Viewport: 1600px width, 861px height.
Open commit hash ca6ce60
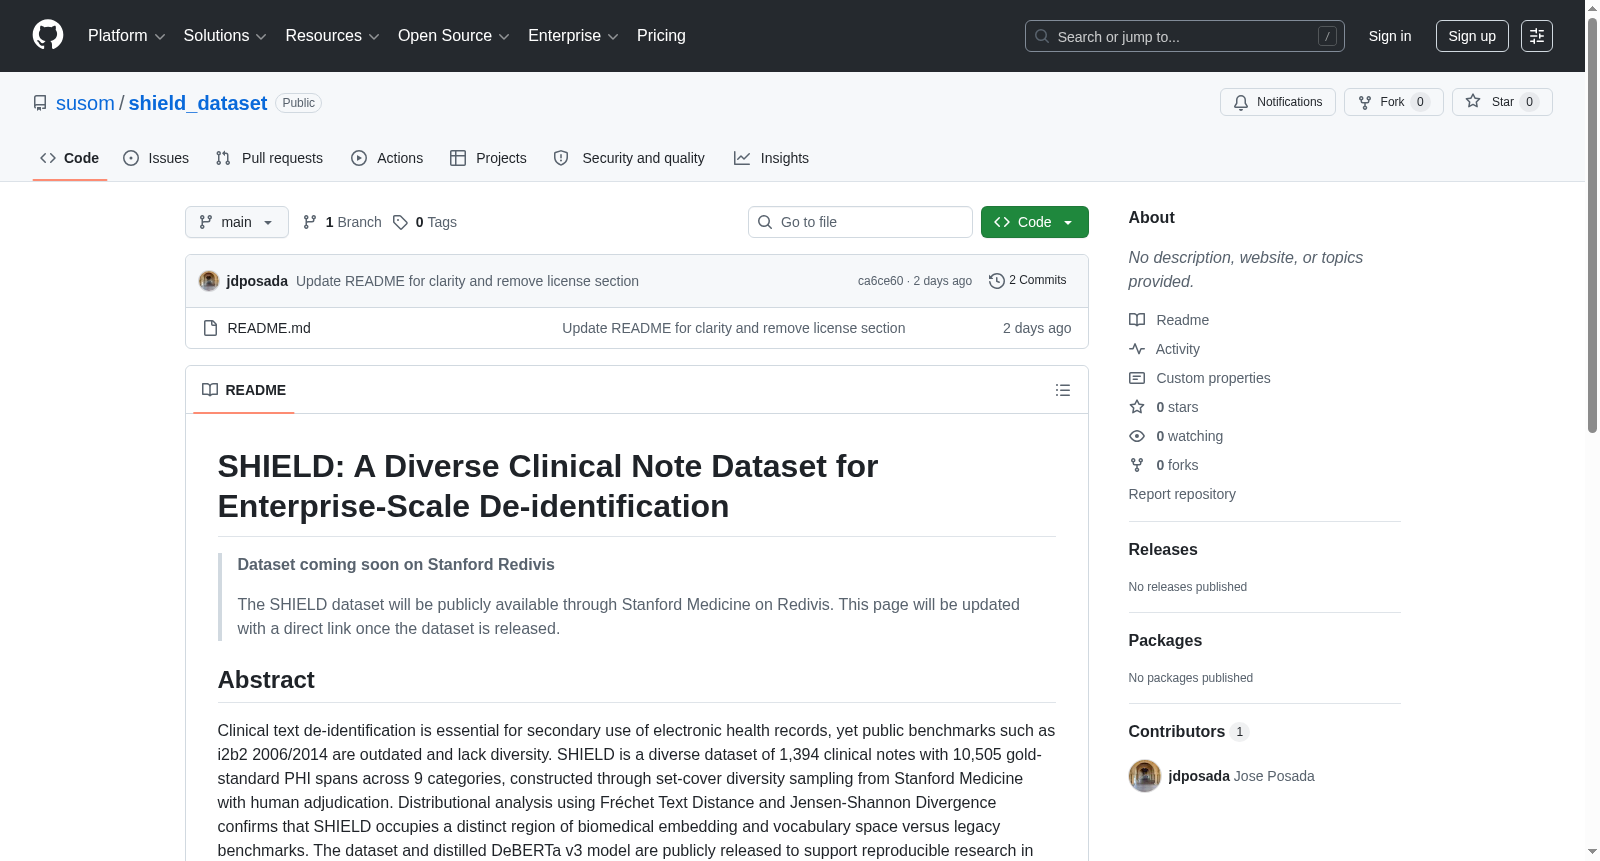coord(880,281)
